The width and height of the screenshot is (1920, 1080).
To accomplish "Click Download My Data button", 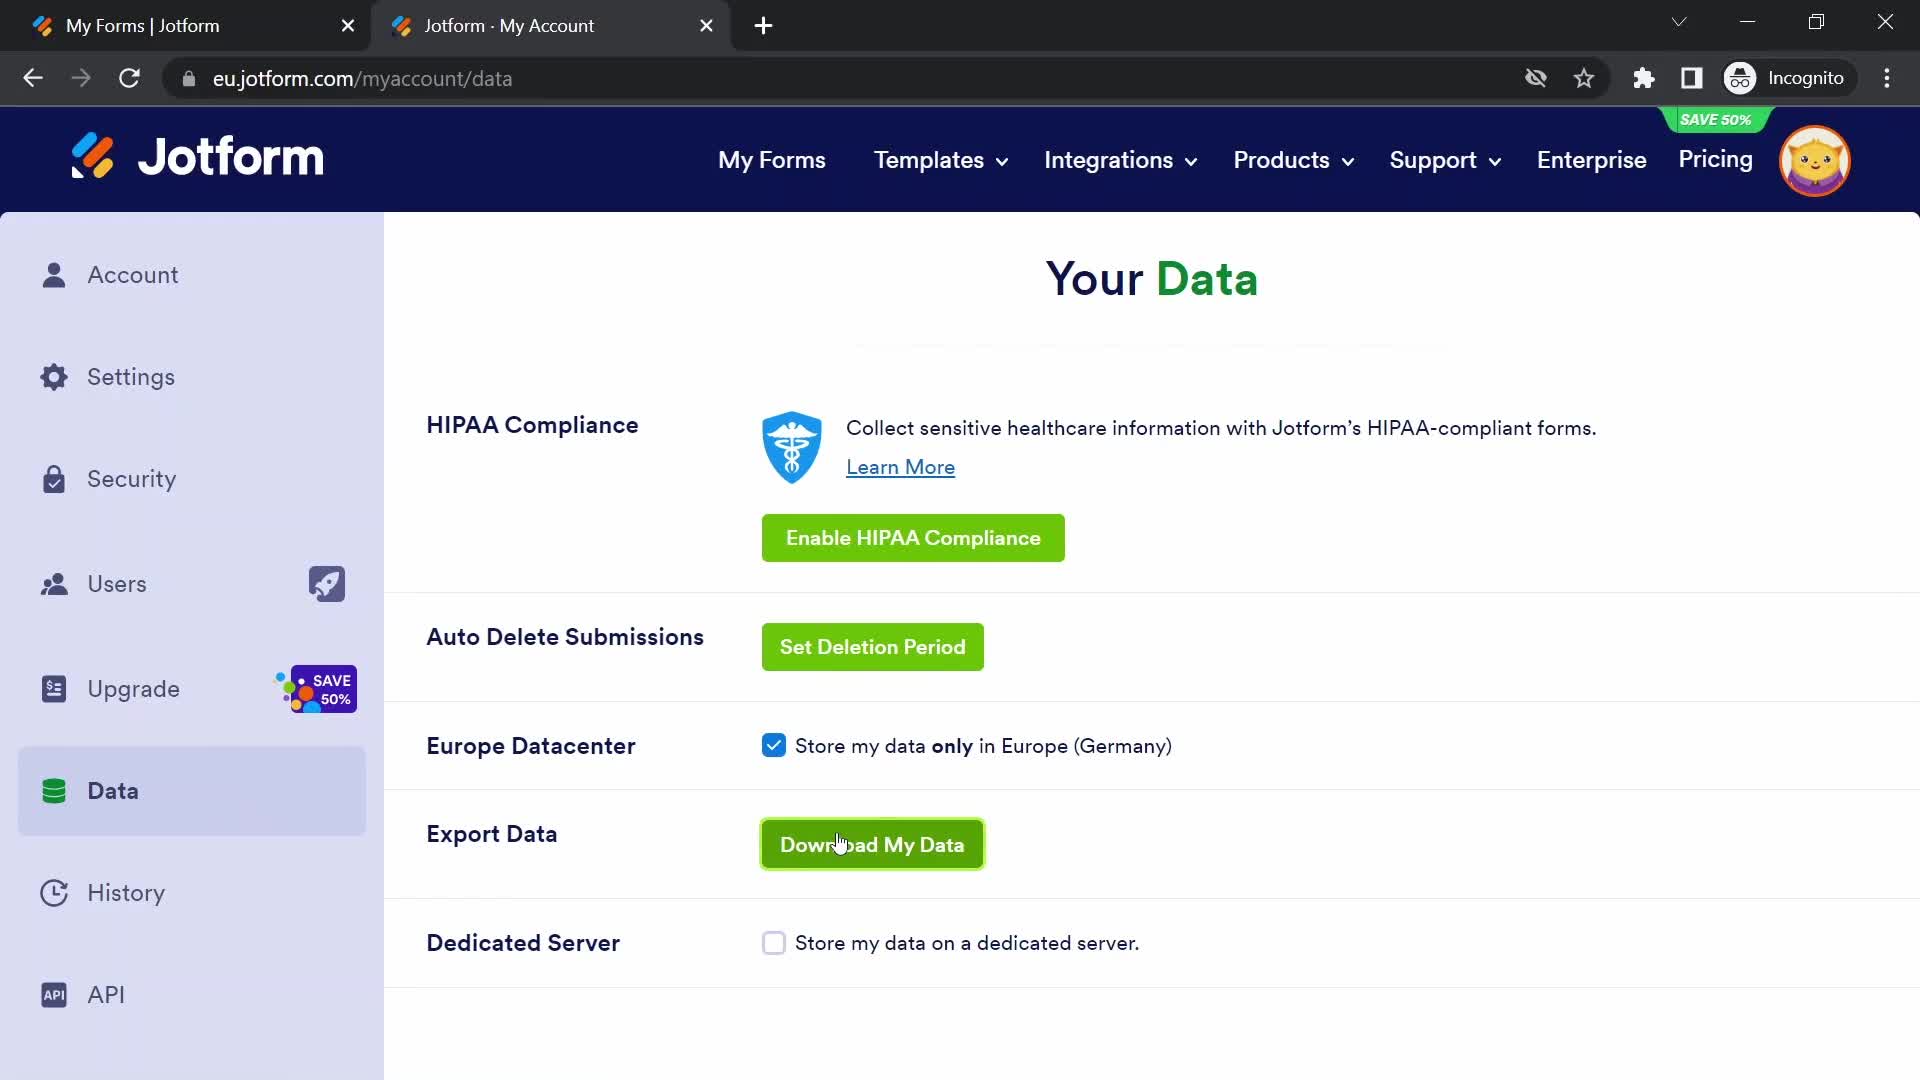I will 874,845.
